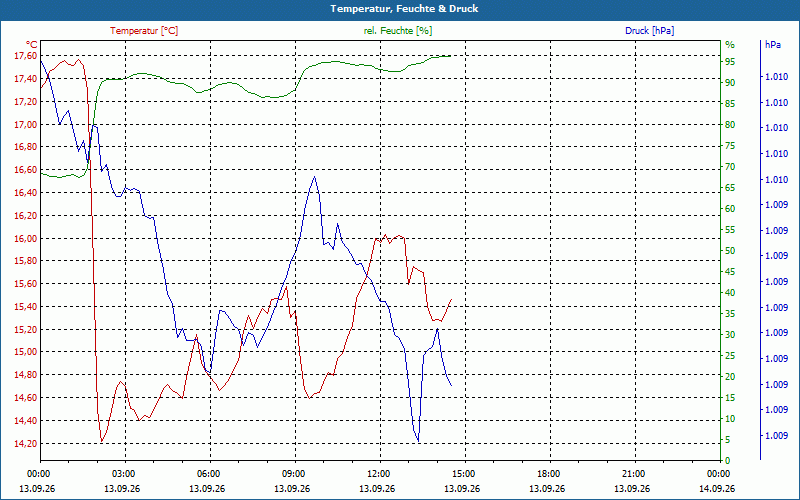The width and height of the screenshot is (800, 500).
Task: Click the 15,60 temperature axis value
Action: click(x=25, y=284)
